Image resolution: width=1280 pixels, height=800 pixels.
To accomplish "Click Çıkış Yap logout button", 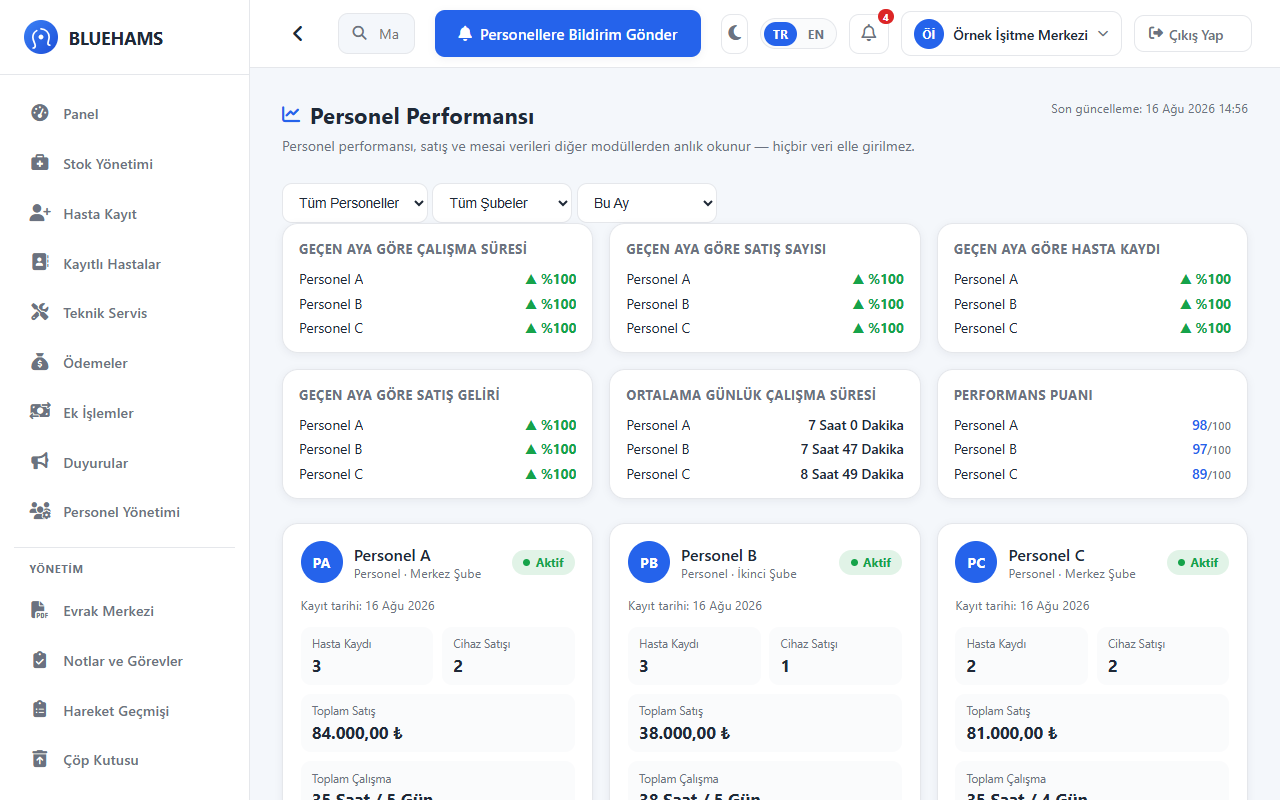I will (x=1193, y=34).
